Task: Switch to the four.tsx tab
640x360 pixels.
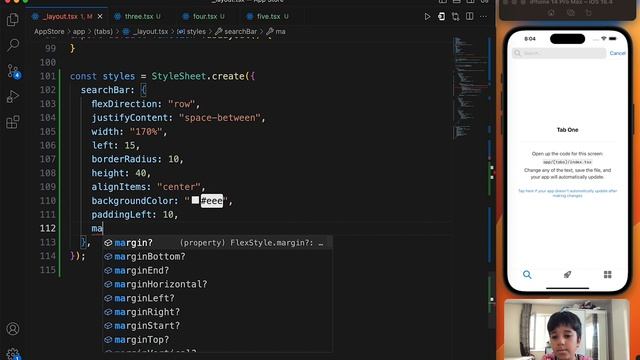Action: 204,16
